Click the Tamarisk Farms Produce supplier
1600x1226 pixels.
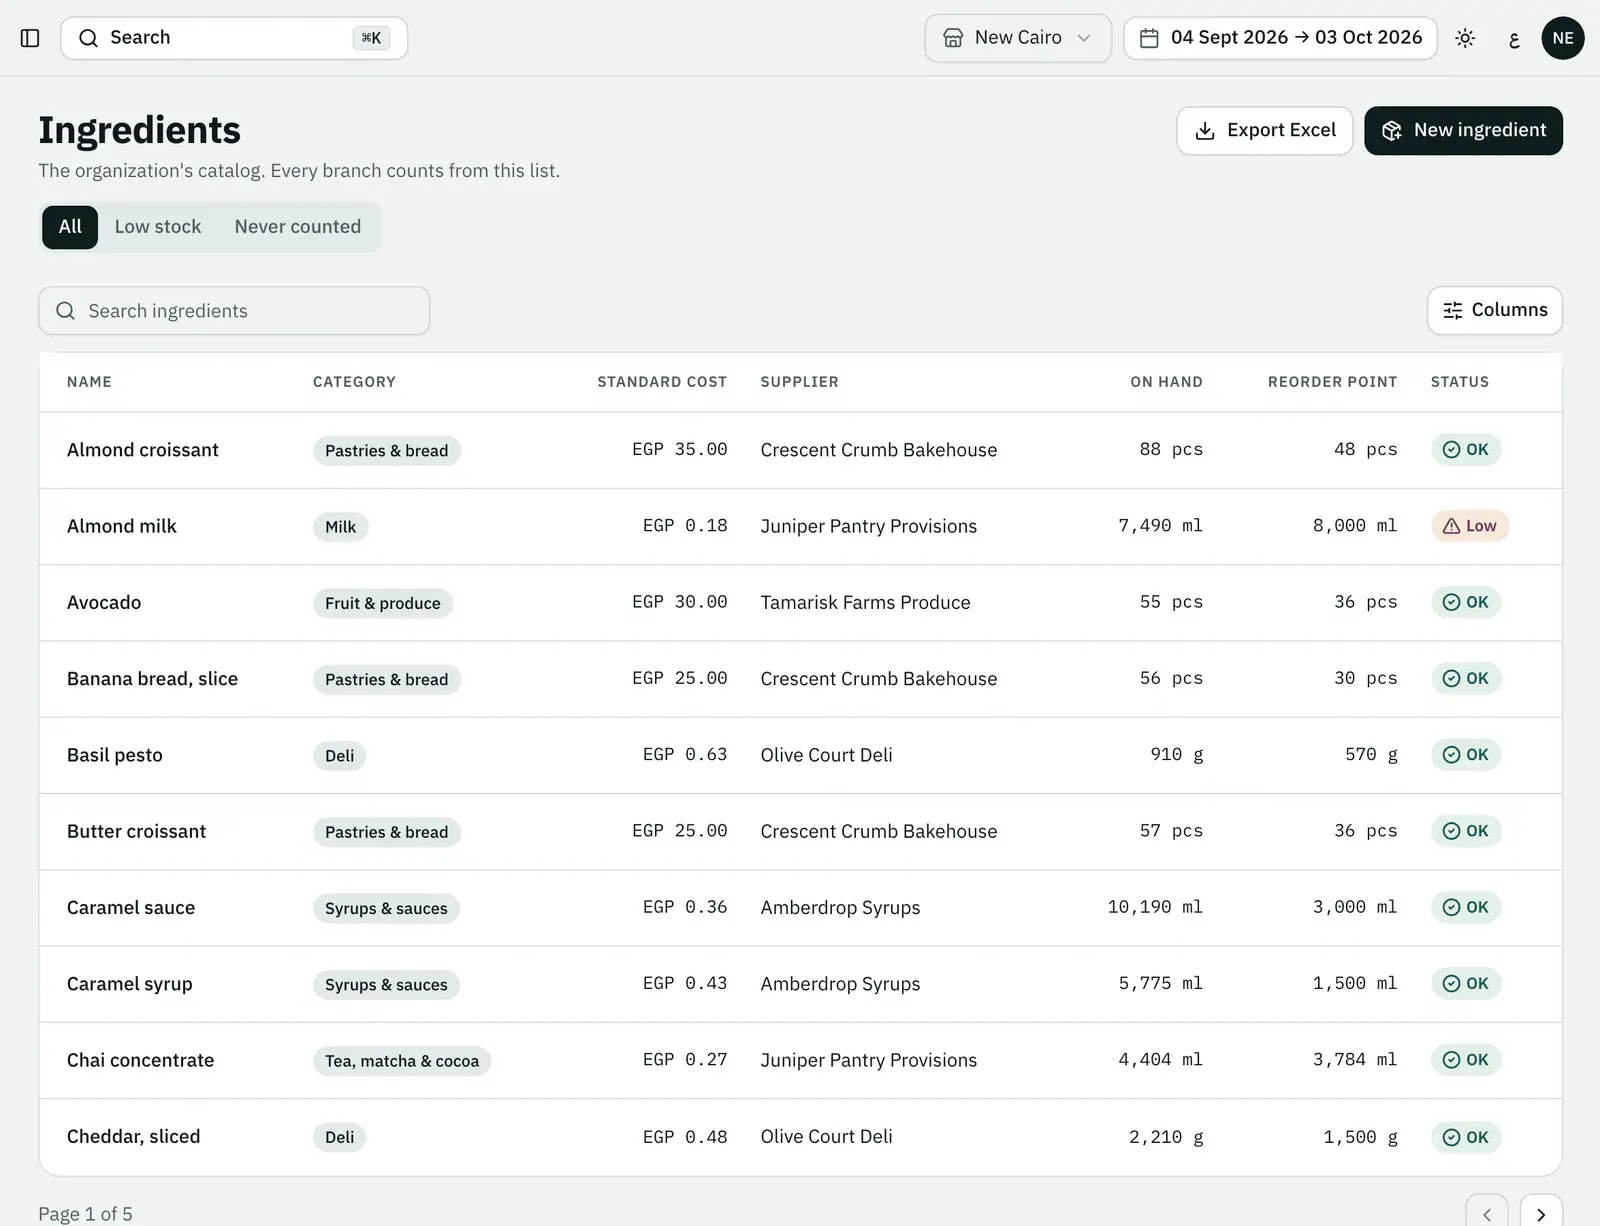865,602
